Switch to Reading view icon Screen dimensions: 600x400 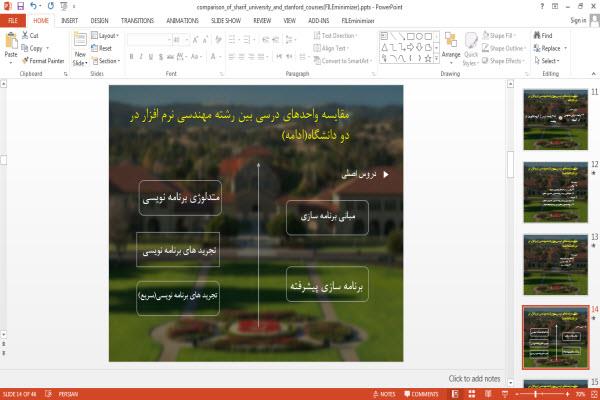point(488,394)
